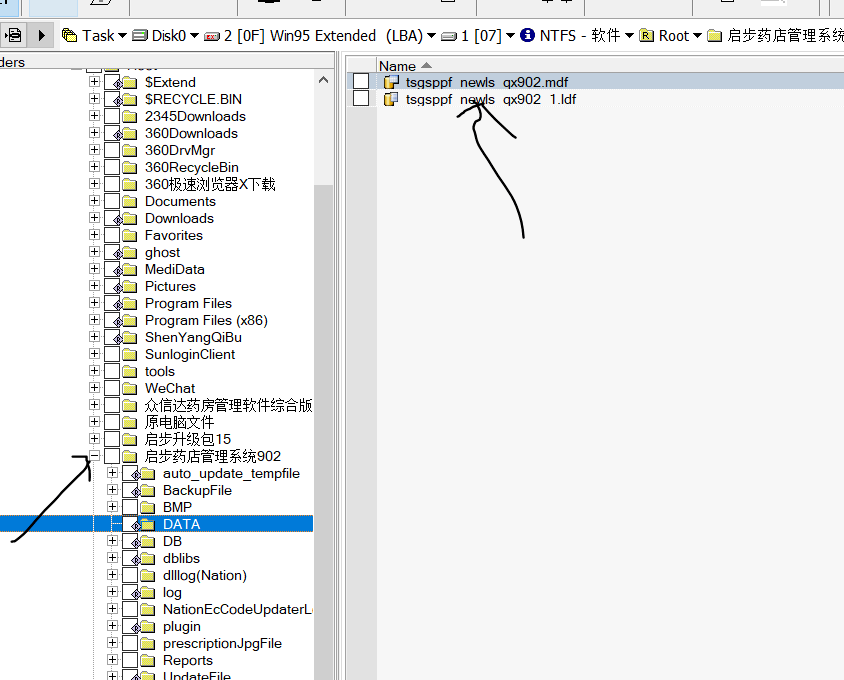
Task: Click the Program Files (x86) folder icon
Action: 128,321
